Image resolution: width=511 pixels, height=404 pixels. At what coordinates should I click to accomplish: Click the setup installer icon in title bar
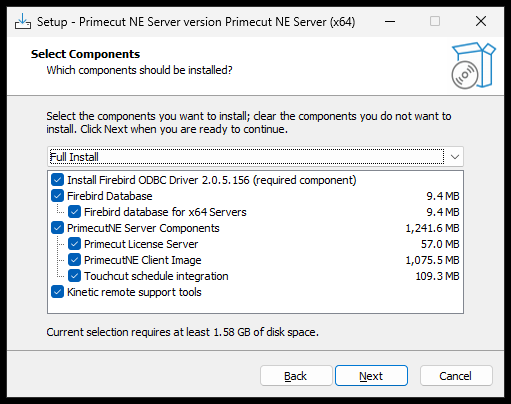point(23,22)
